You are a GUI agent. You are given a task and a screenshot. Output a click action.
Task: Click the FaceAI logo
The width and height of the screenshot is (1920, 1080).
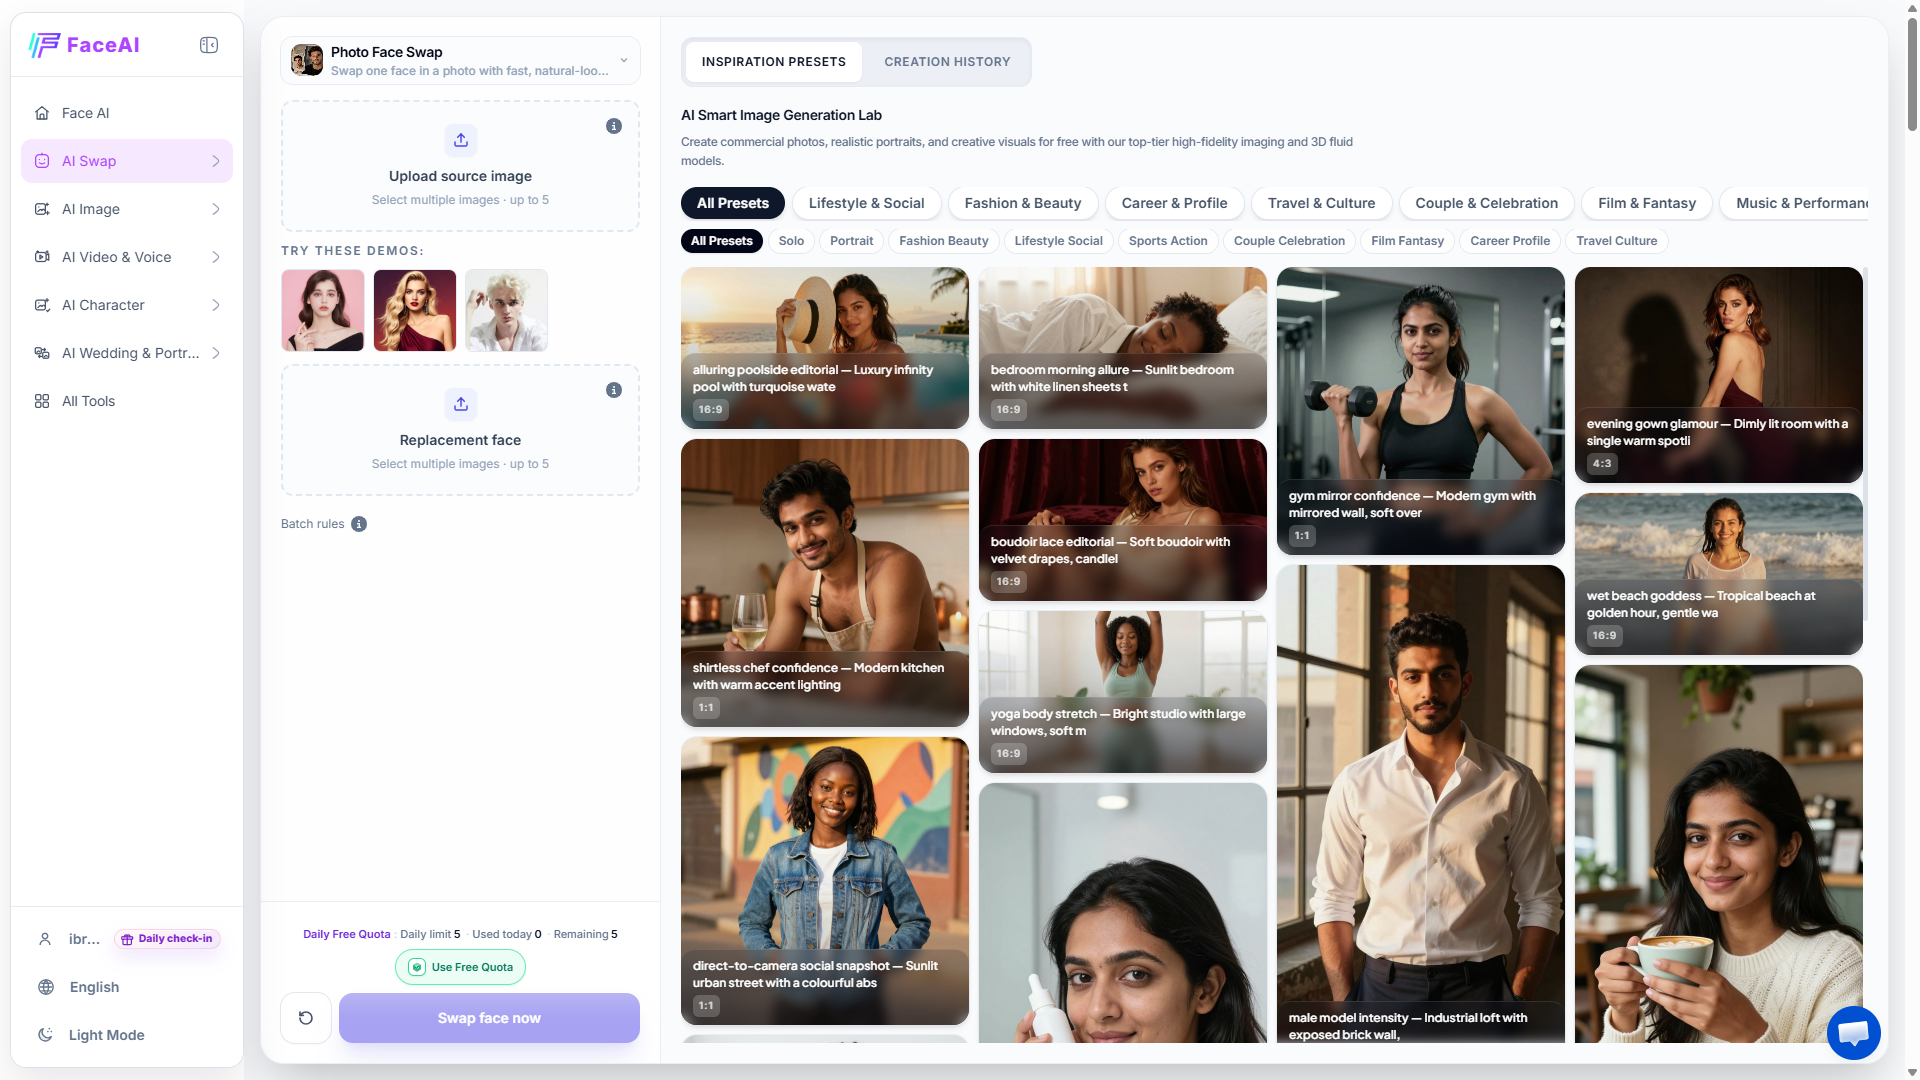click(84, 45)
